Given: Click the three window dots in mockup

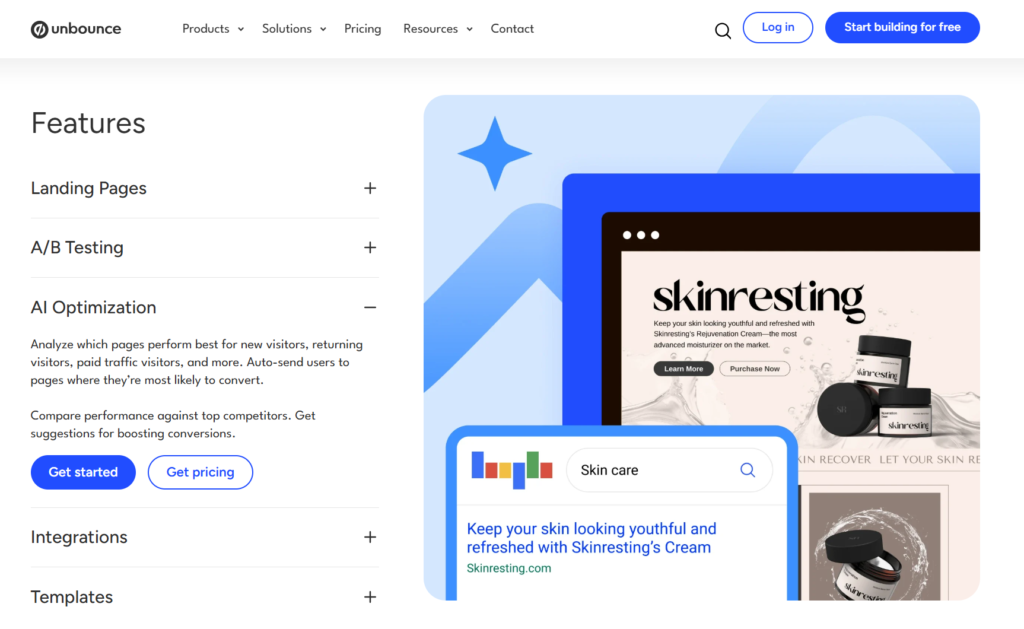Looking at the screenshot, I should tap(641, 235).
